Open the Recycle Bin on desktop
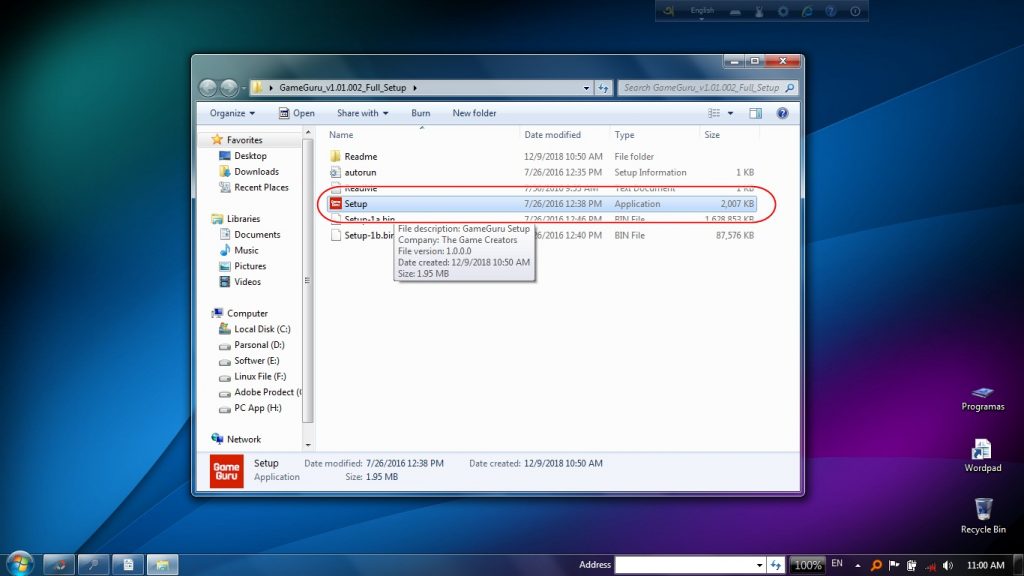 point(982,516)
